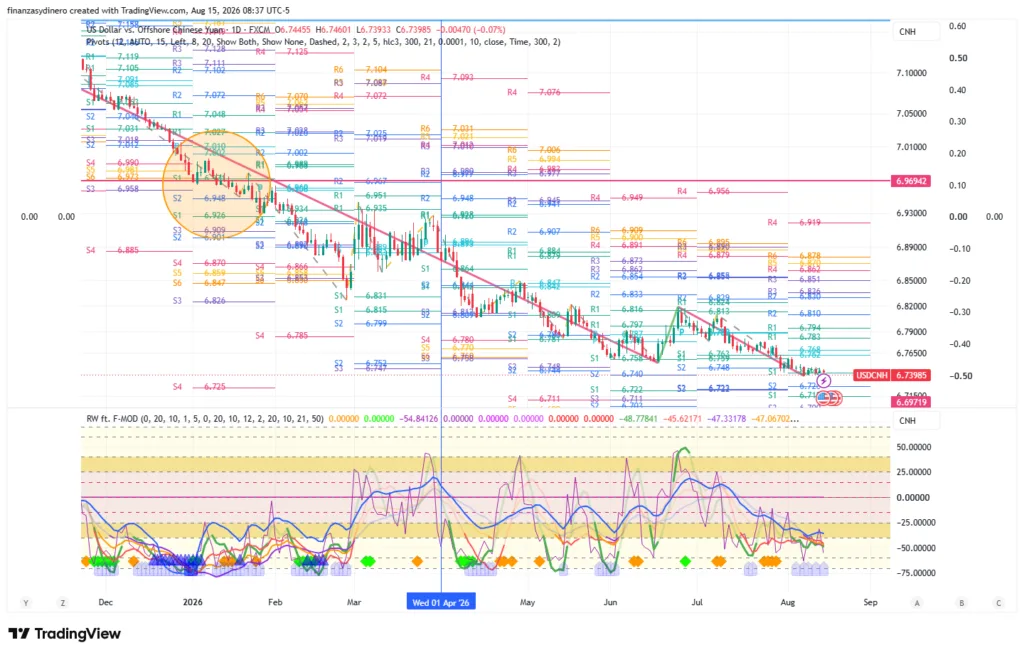Click the 6.82000 price scale value
The image size is (1024, 655).
point(911,306)
